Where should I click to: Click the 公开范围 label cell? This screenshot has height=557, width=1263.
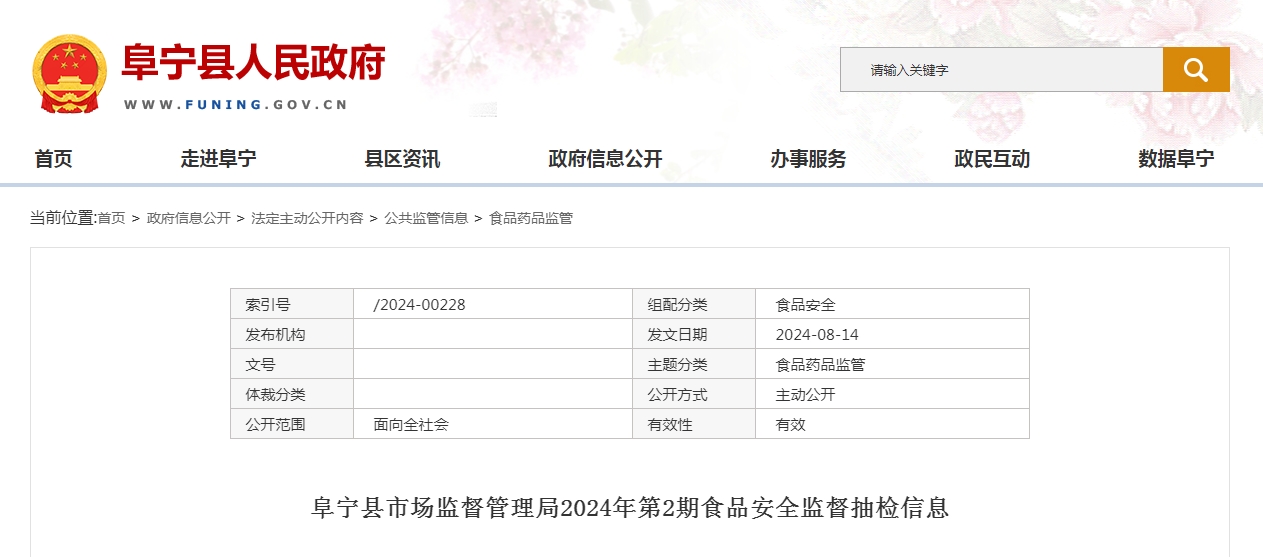click(x=292, y=424)
